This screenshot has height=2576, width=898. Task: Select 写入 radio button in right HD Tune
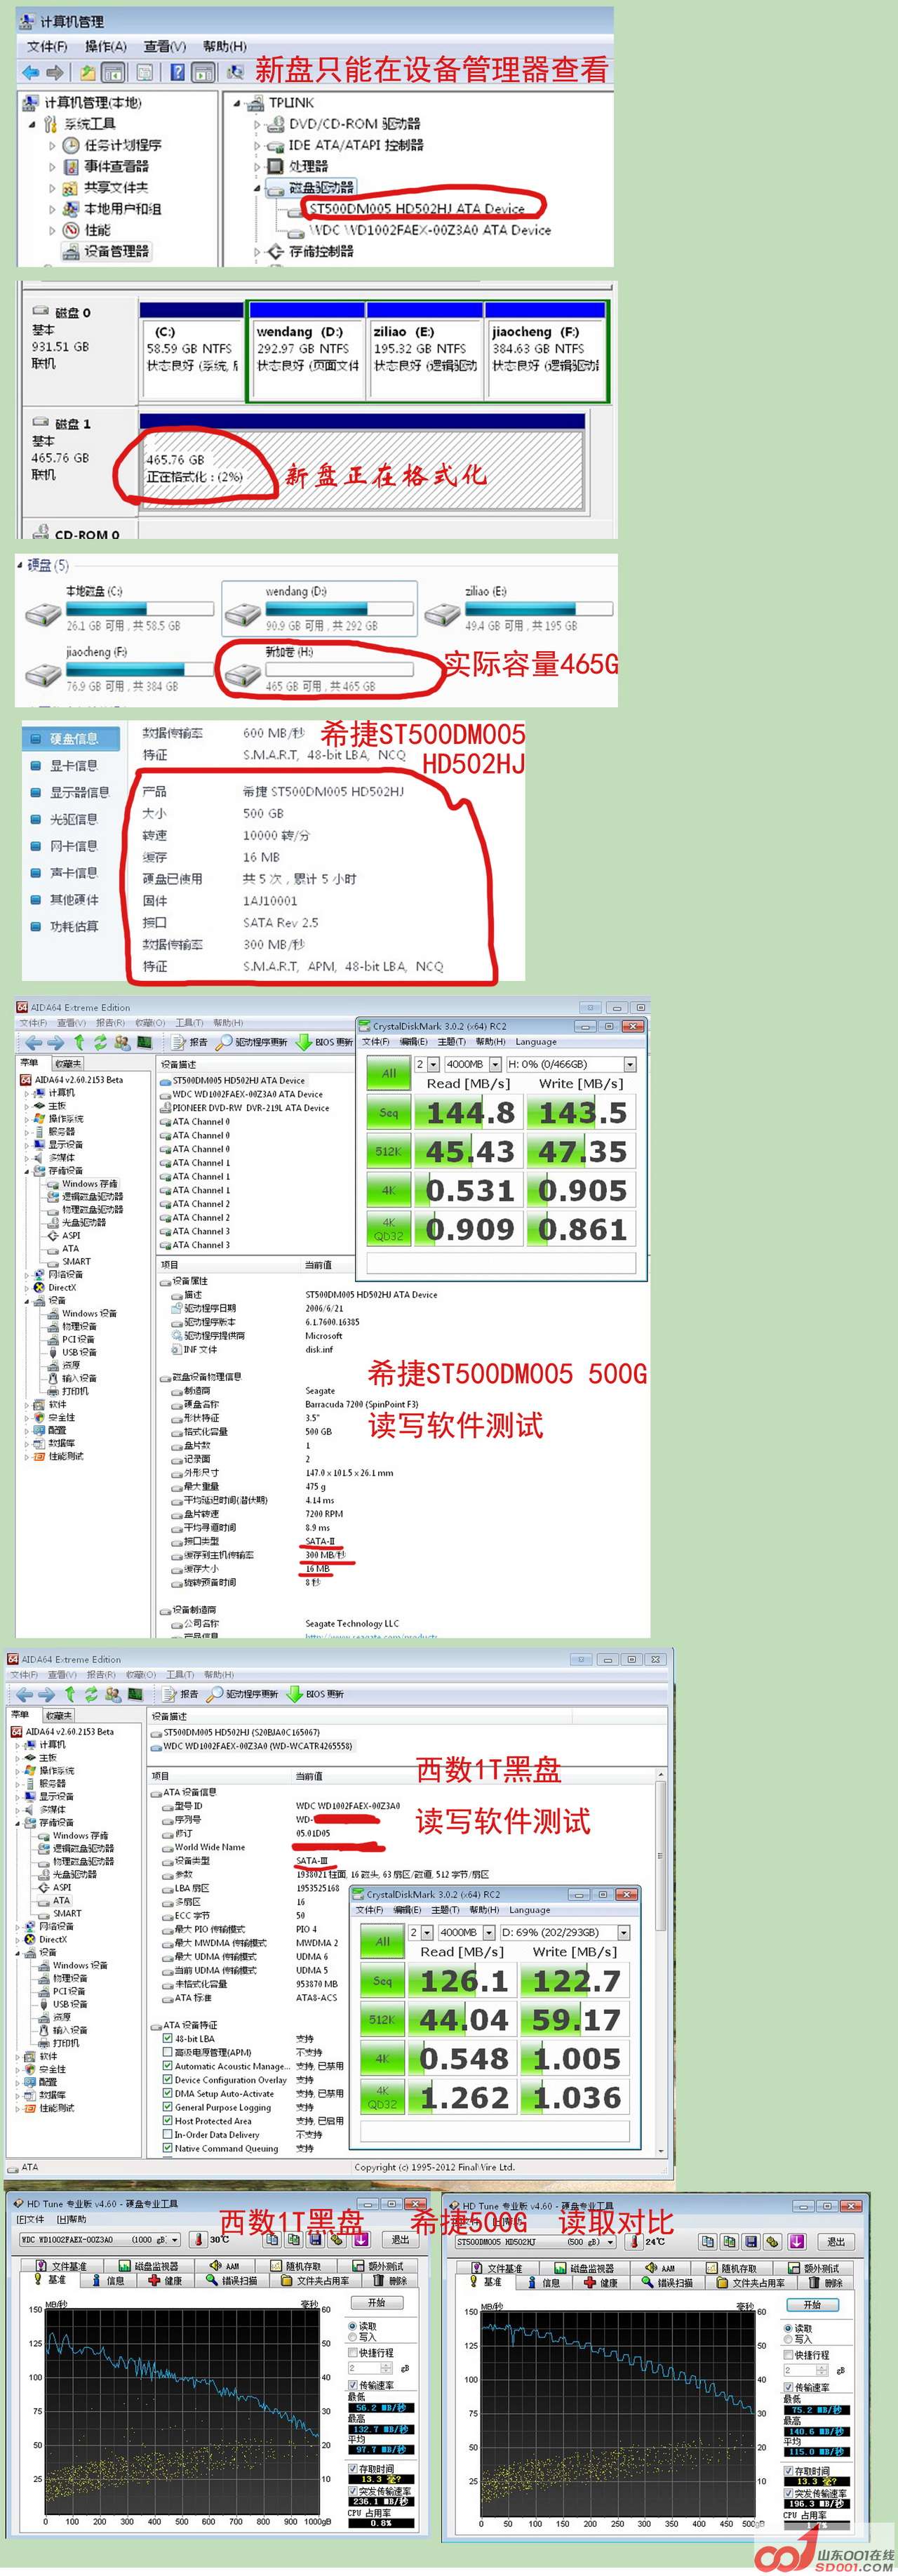tap(789, 2339)
